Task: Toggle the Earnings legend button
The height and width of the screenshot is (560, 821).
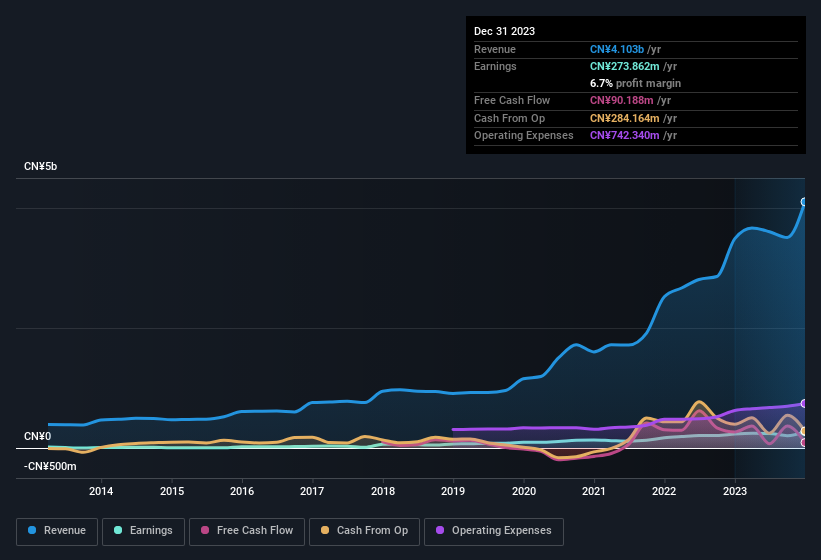Action: (143, 531)
